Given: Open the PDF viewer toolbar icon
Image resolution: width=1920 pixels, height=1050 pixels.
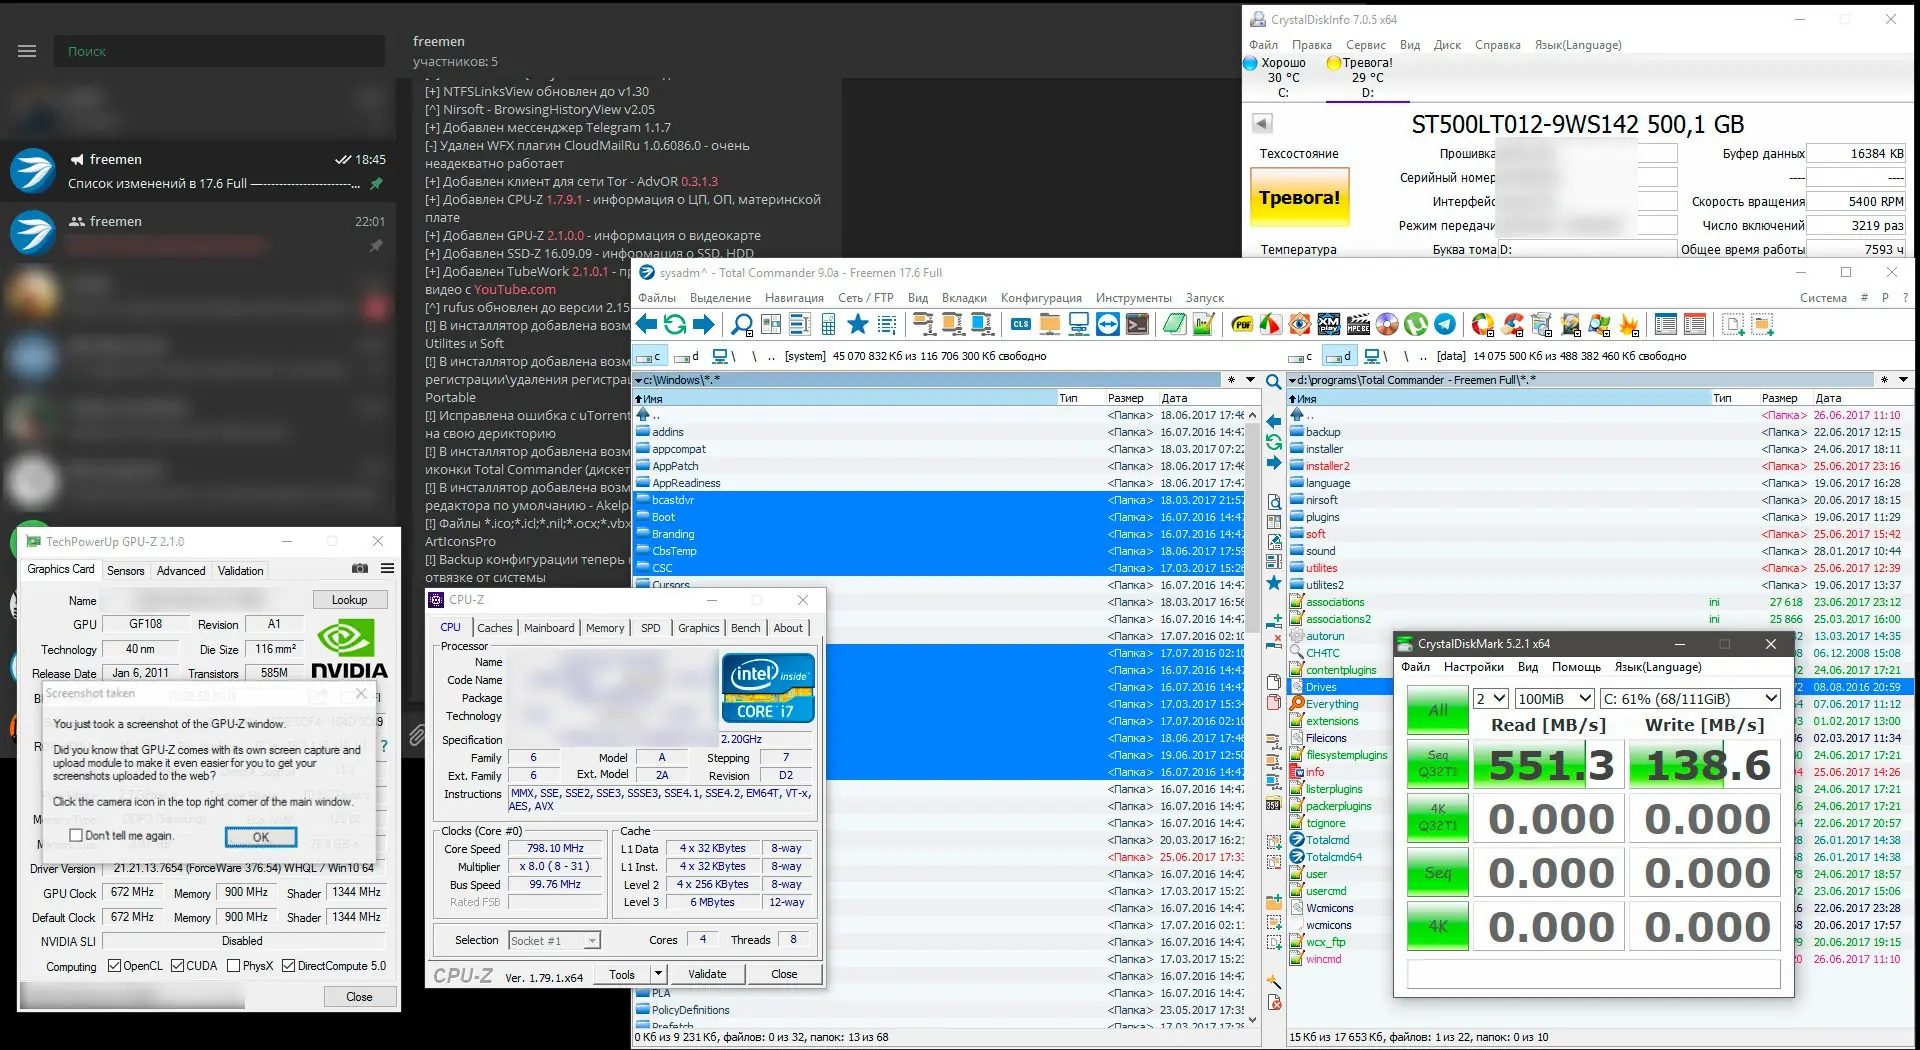Looking at the screenshot, I should click(1241, 324).
